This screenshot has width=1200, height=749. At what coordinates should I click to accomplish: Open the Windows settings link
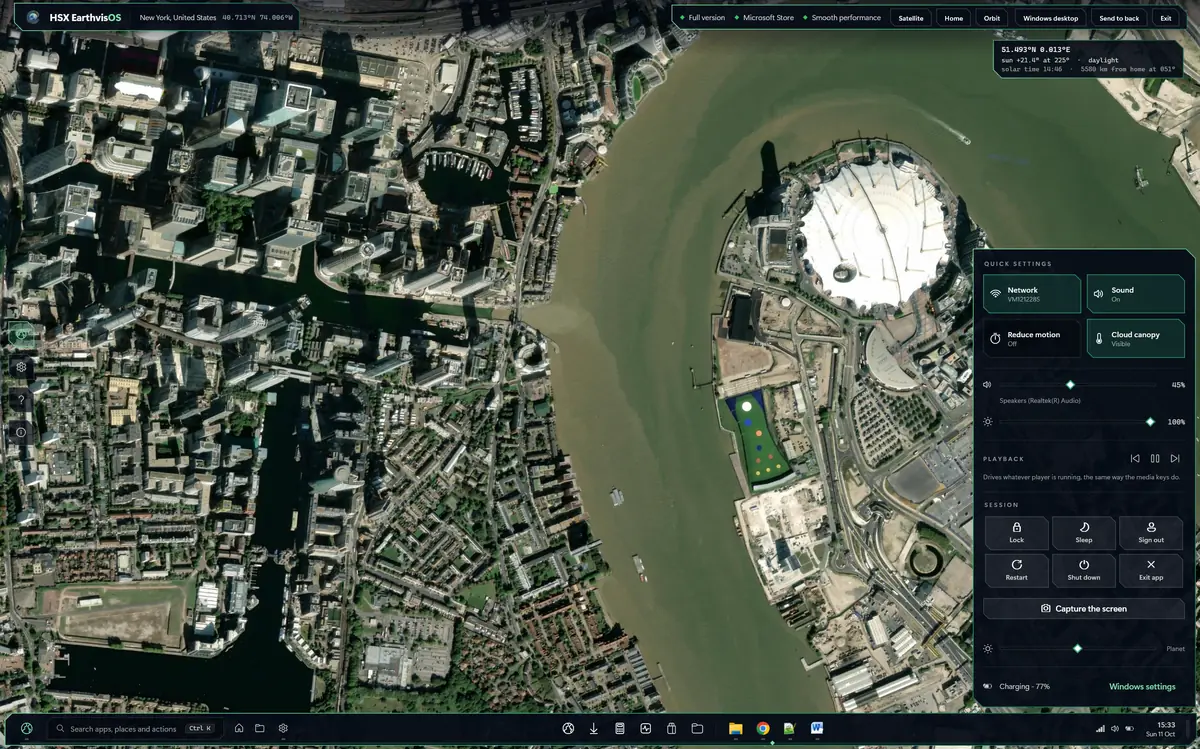click(x=1142, y=687)
